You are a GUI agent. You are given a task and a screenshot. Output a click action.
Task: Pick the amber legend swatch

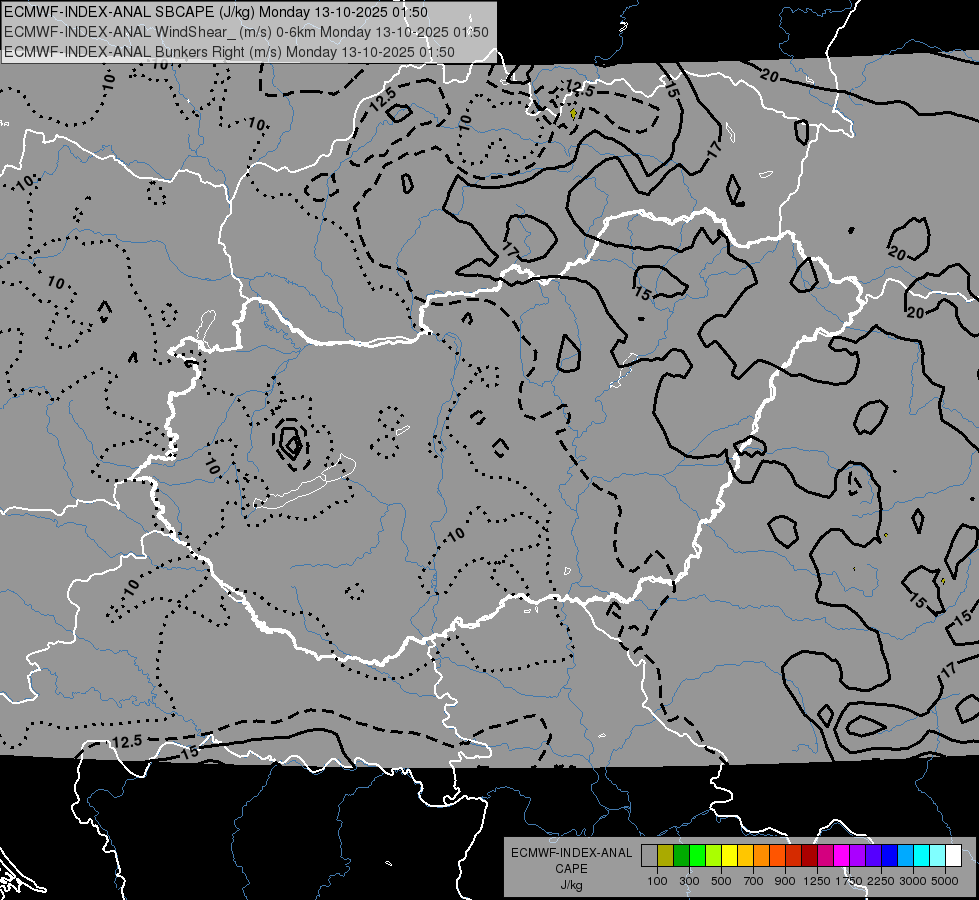click(x=745, y=856)
